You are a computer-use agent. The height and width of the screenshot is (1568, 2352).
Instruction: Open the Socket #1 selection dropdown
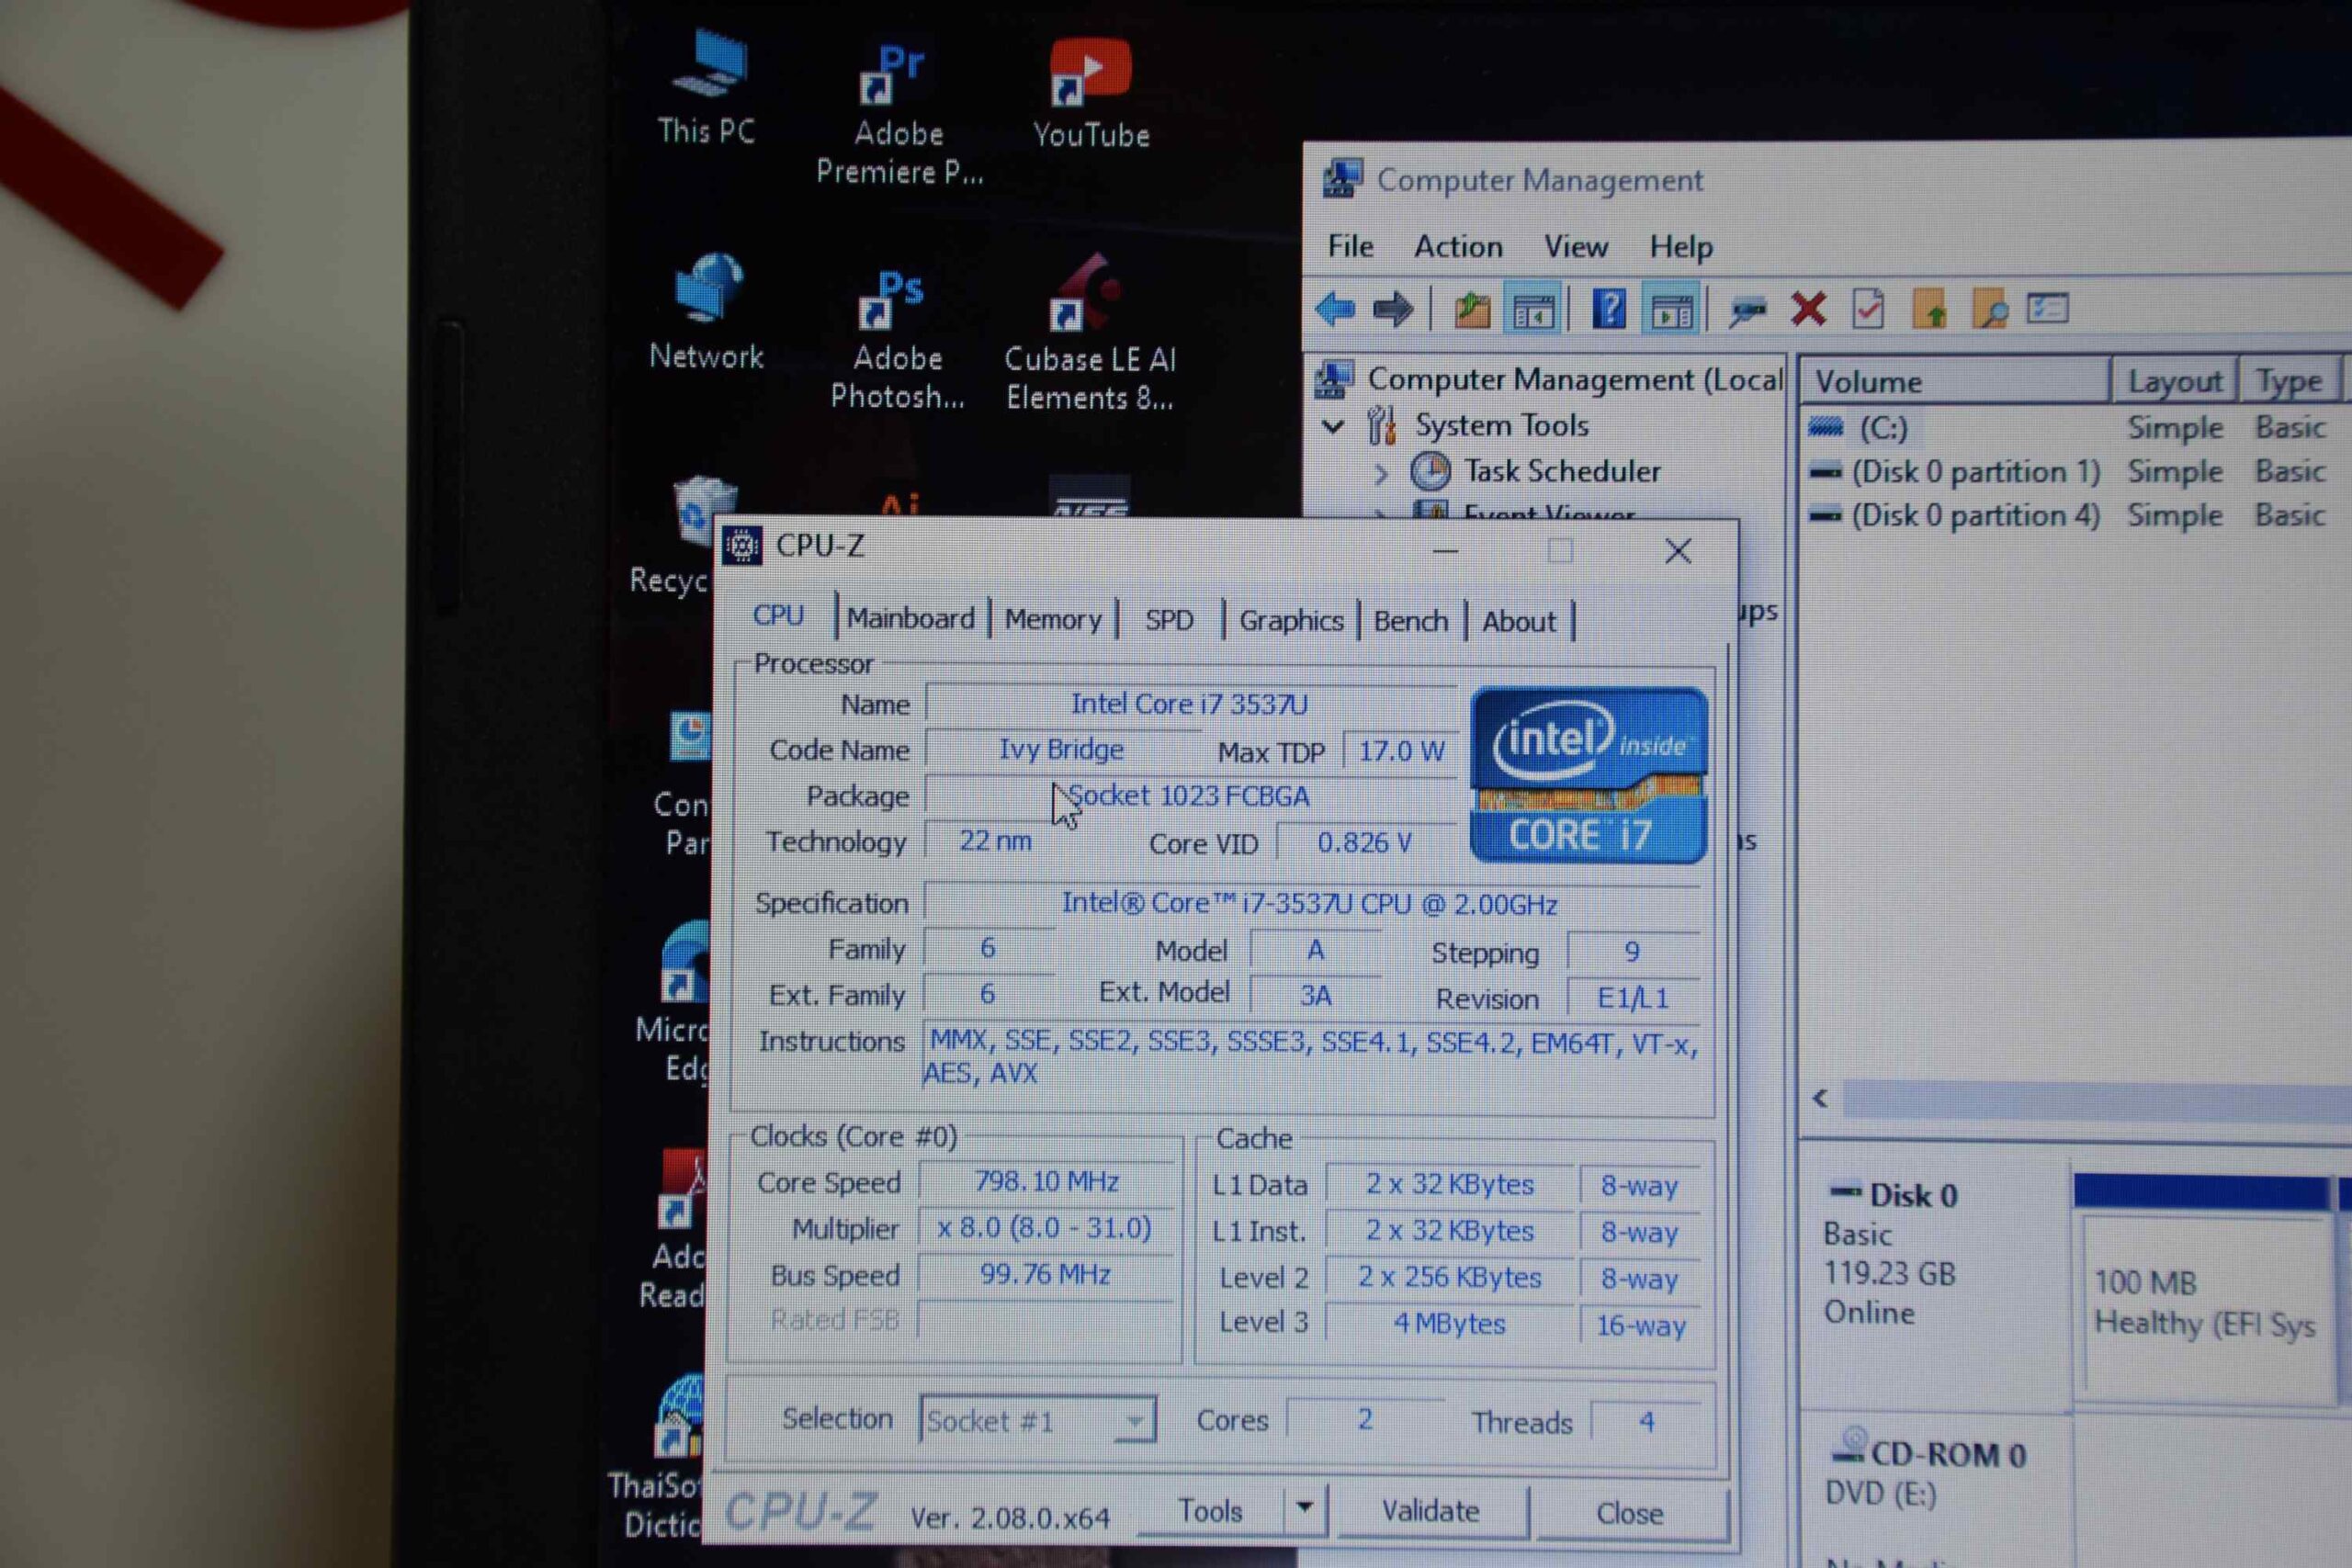[1037, 1419]
